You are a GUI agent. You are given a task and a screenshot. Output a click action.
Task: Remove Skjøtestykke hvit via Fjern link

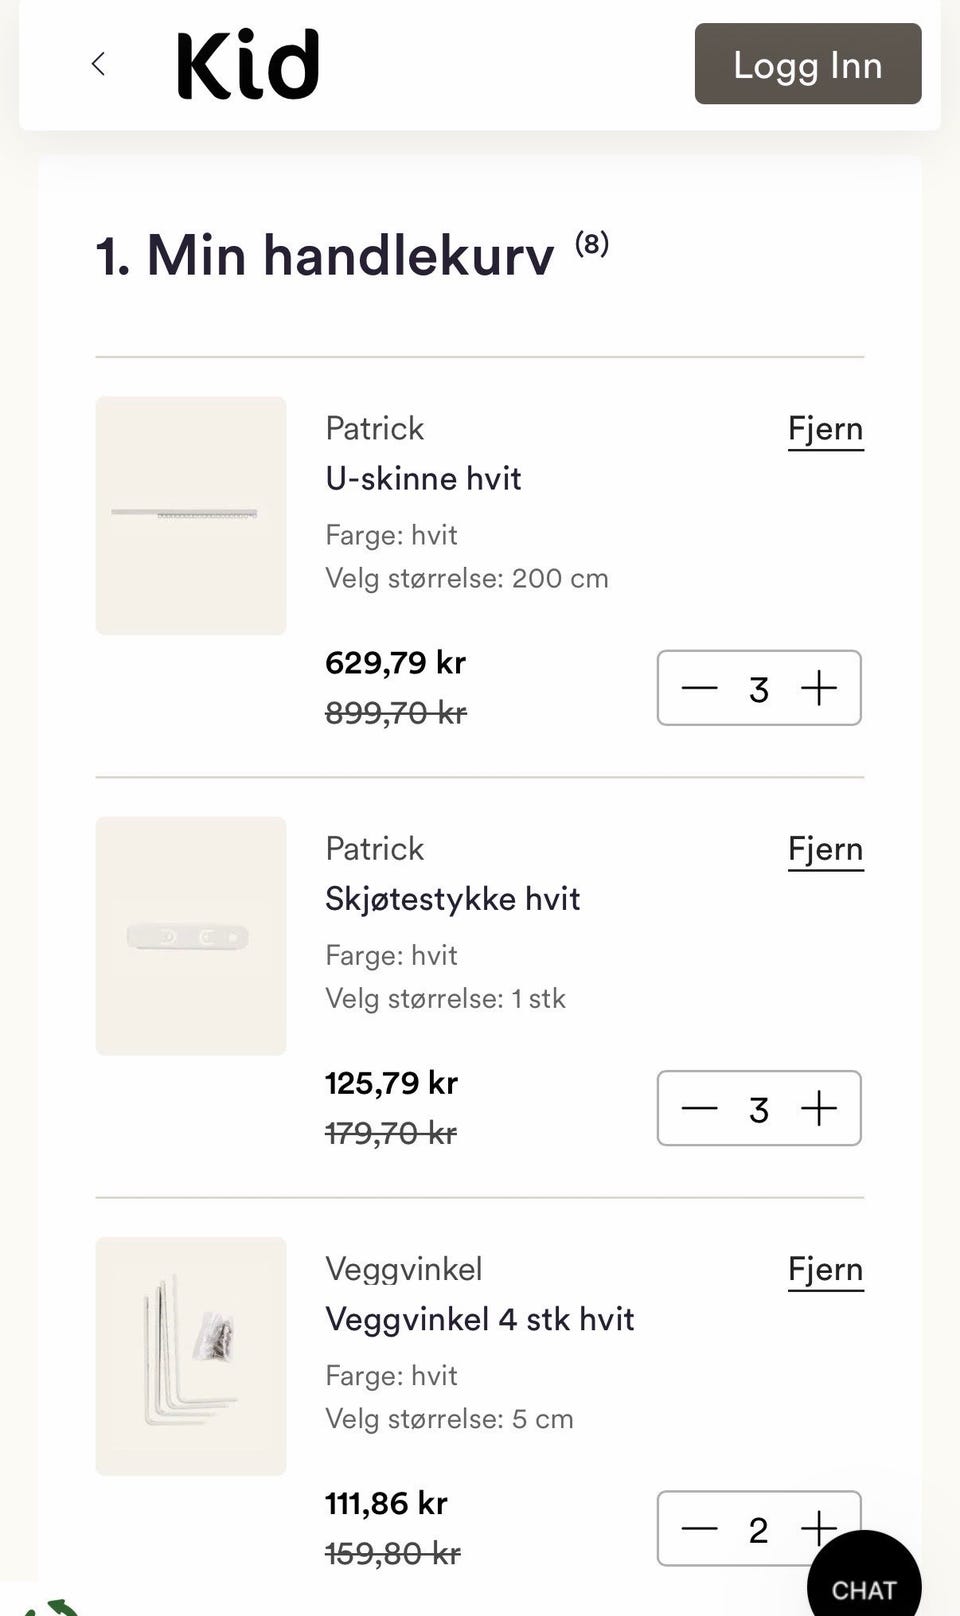tap(826, 849)
